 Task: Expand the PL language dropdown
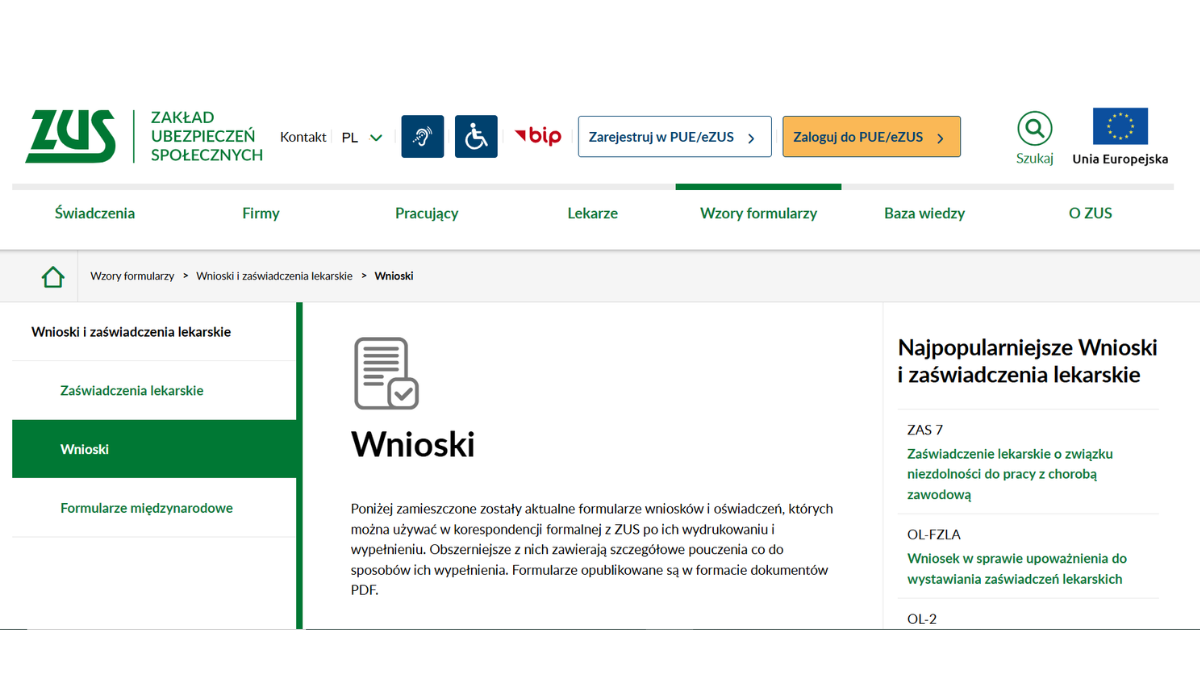click(x=362, y=137)
